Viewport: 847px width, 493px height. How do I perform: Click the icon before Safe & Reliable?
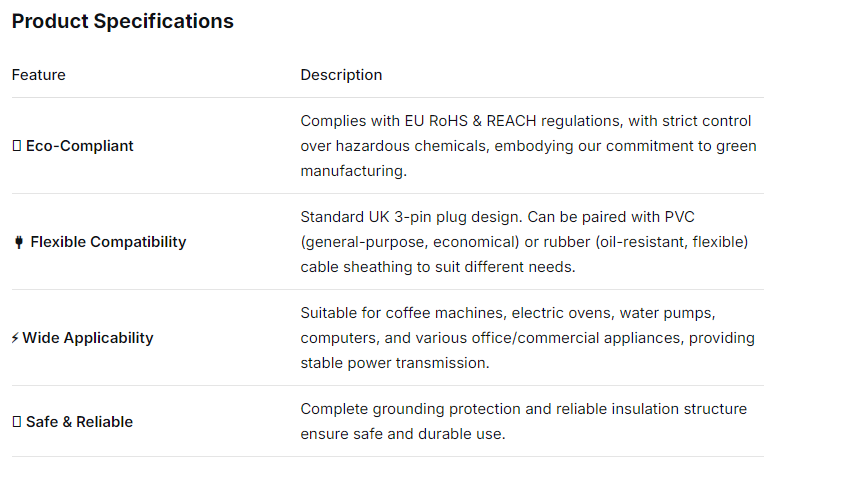coord(16,422)
